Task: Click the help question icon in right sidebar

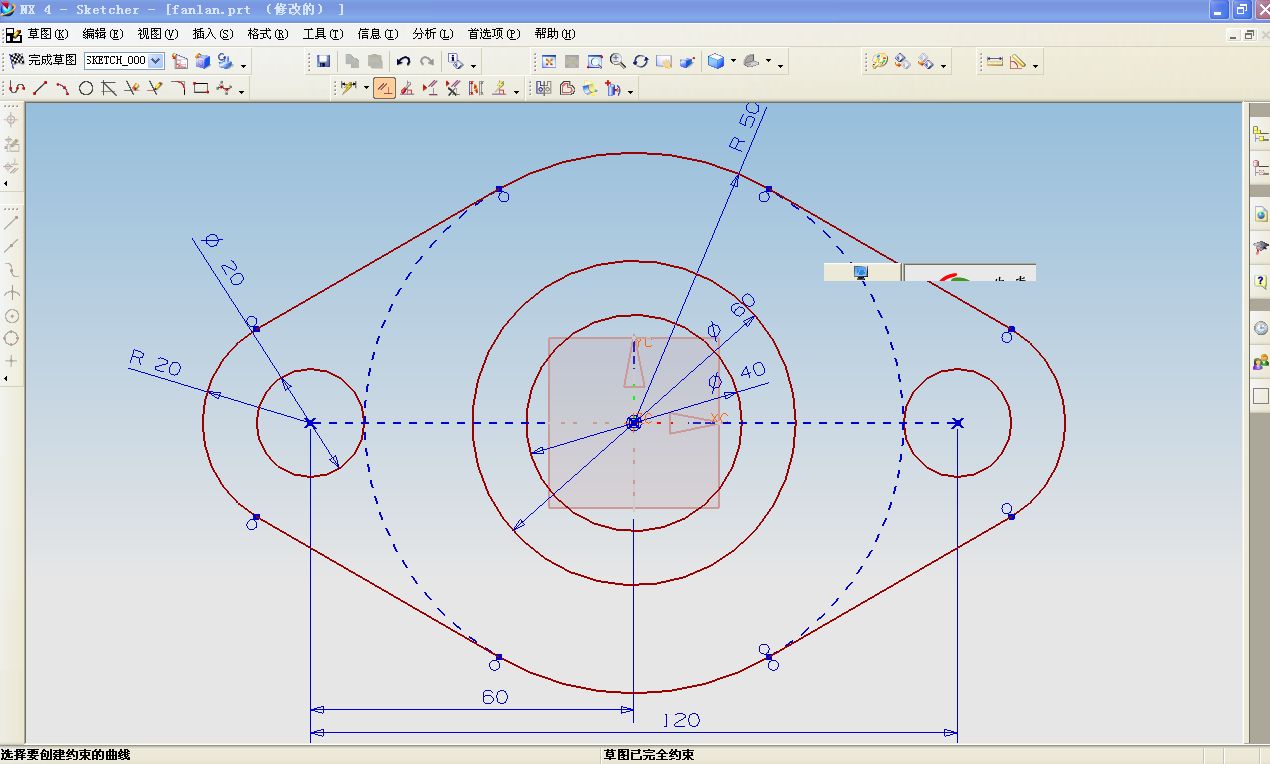Action: pyautogui.click(x=1260, y=282)
